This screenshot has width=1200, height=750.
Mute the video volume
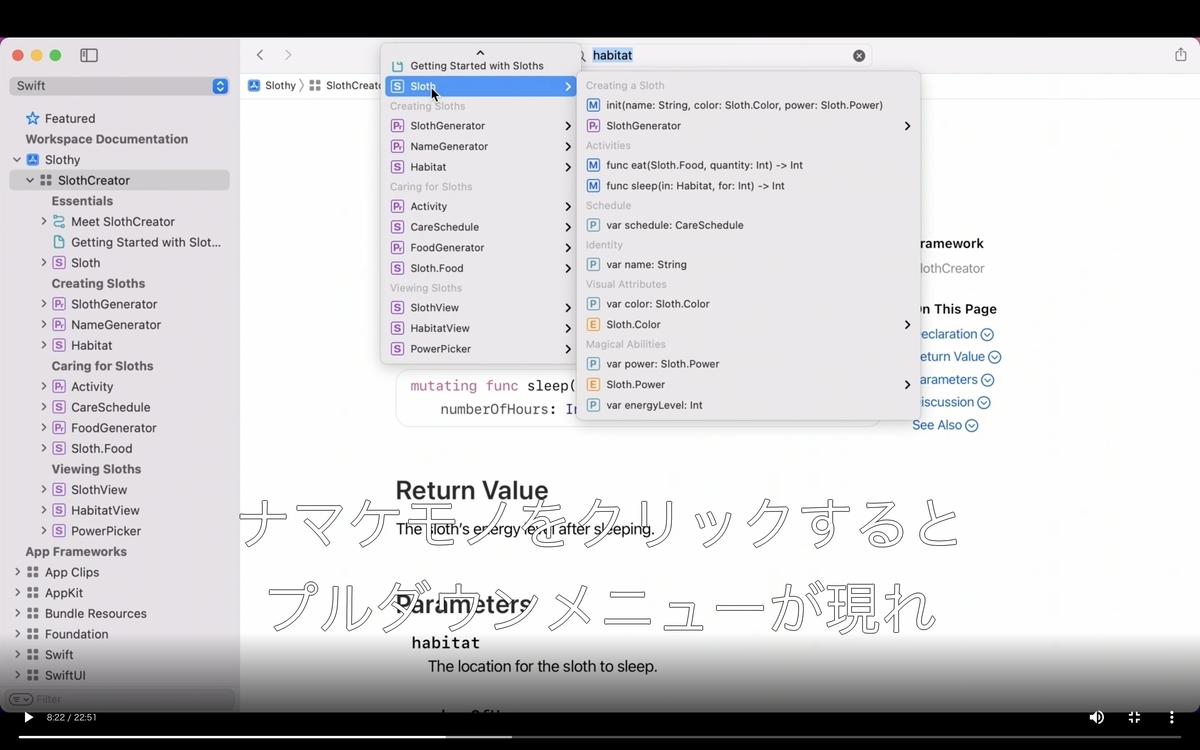[1096, 717]
